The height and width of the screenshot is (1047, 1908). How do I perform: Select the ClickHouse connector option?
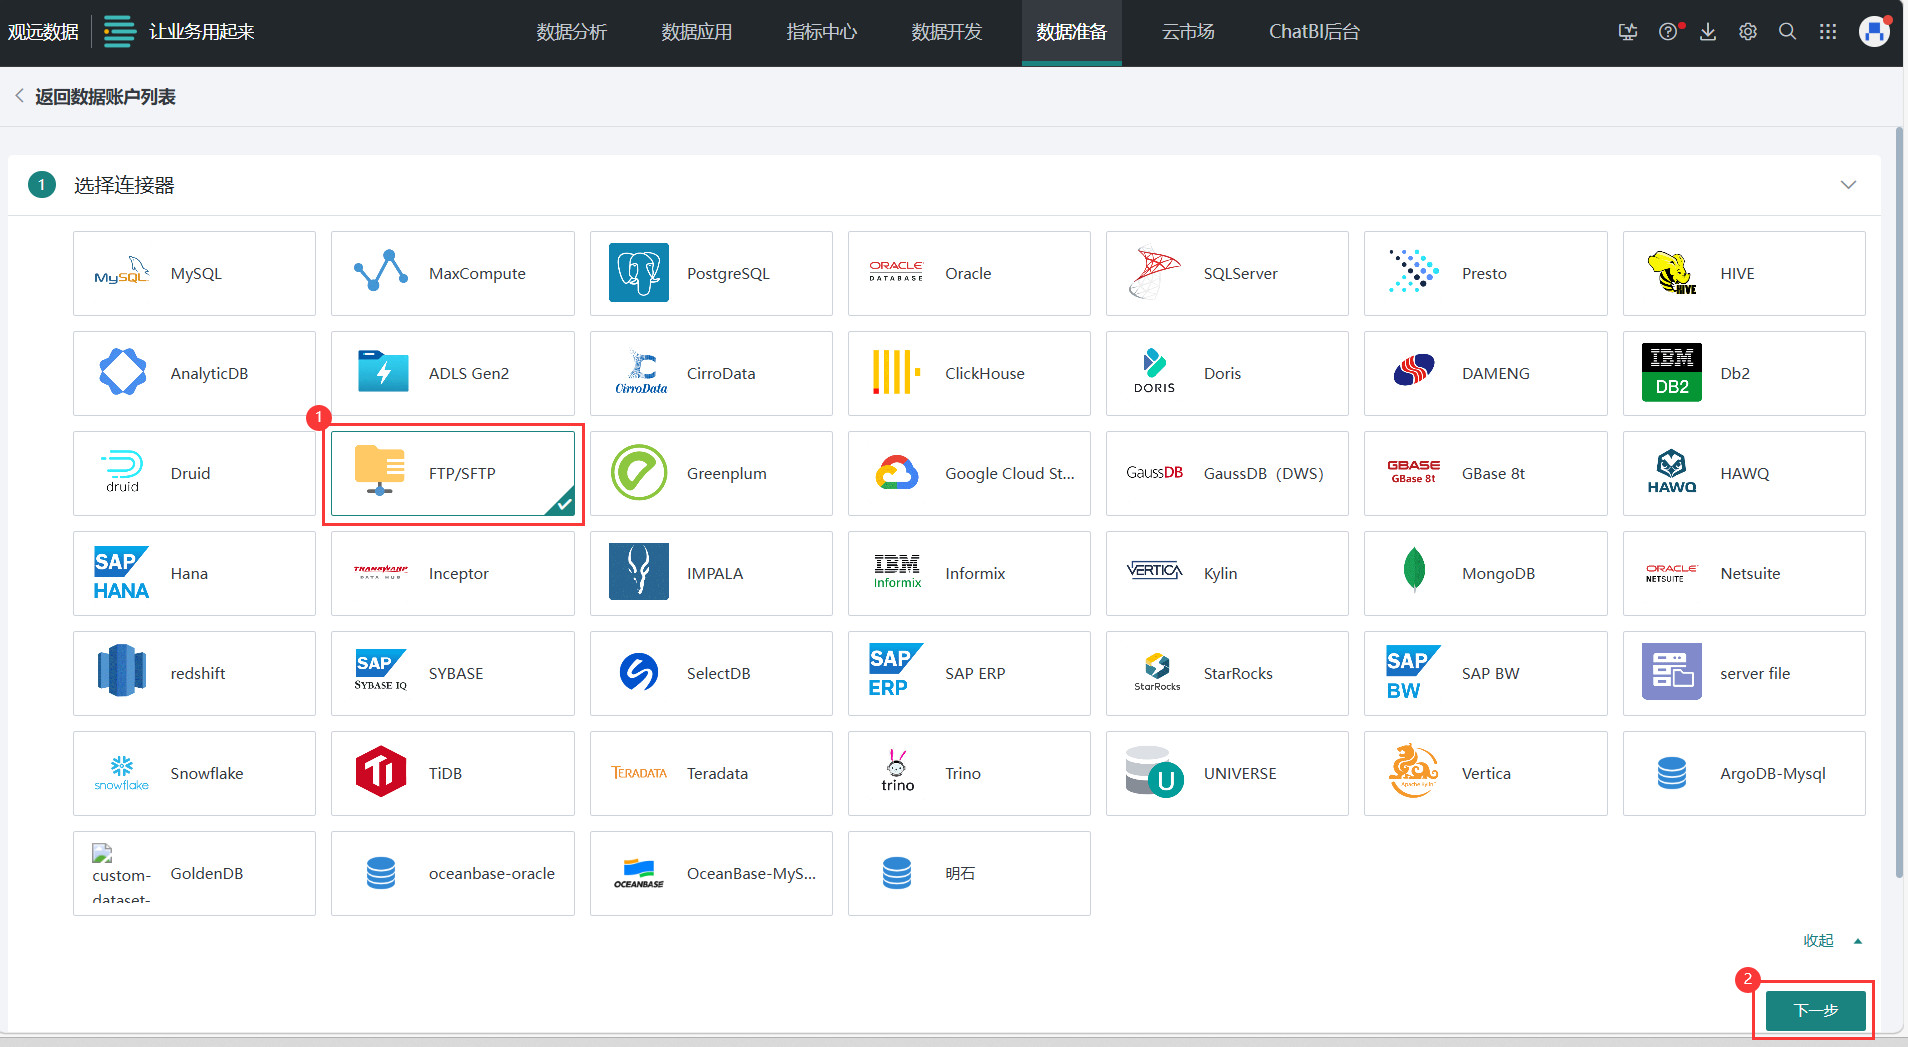tap(968, 373)
